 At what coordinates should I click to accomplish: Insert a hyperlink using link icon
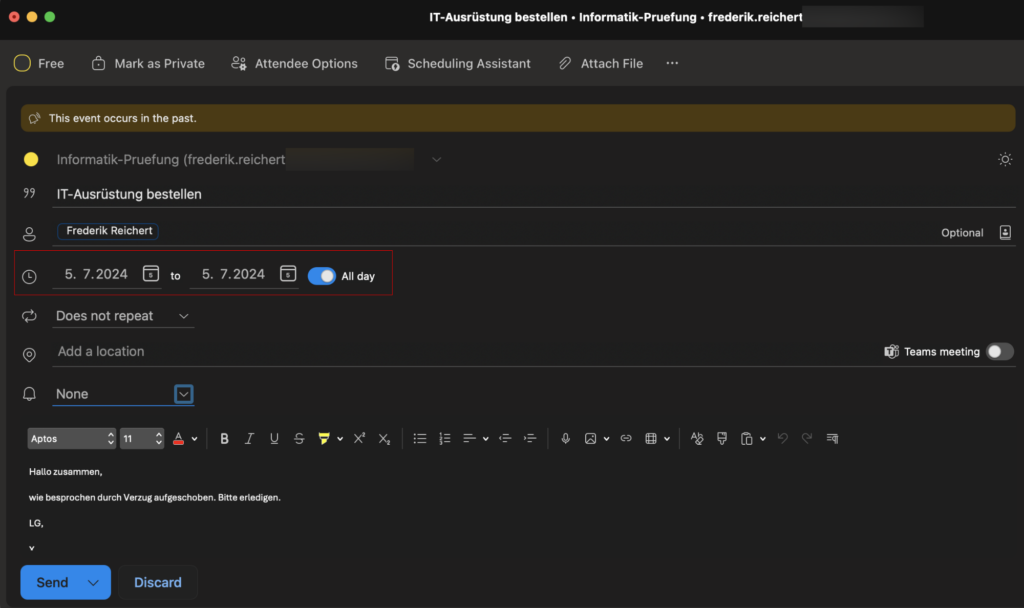tap(626, 438)
